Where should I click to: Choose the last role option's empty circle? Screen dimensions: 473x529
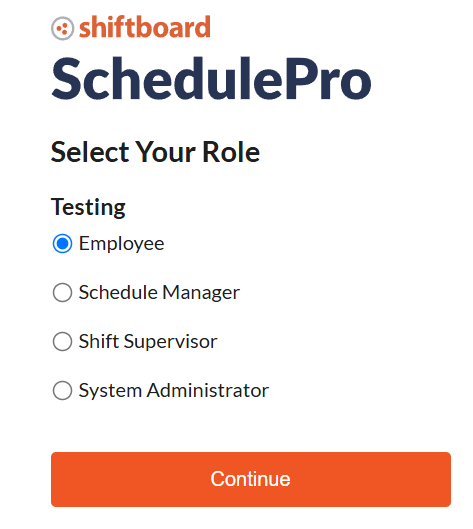pos(62,390)
